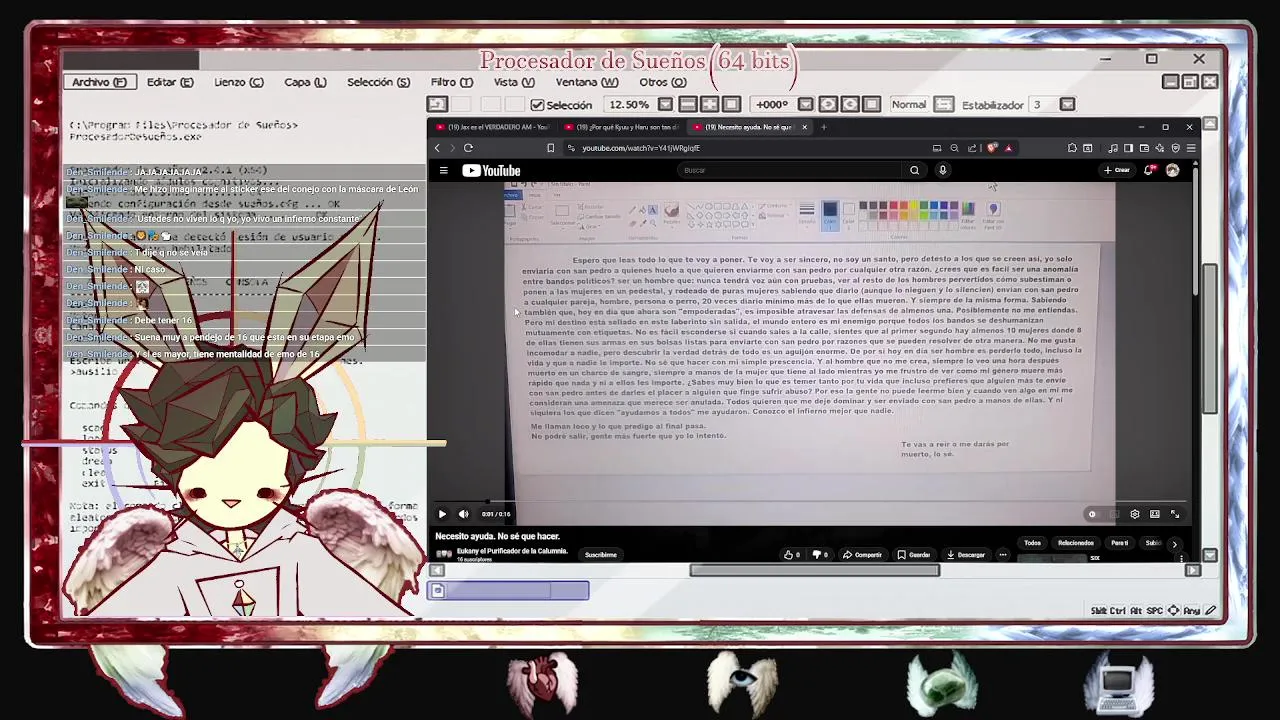Dislike the video with thumbs down
The height and width of the screenshot is (720, 1280).
pos(819,555)
